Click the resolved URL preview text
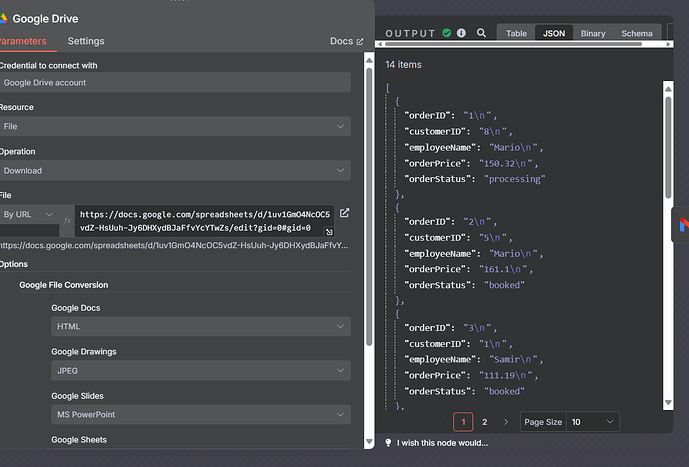689x467 pixels. (174, 246)
